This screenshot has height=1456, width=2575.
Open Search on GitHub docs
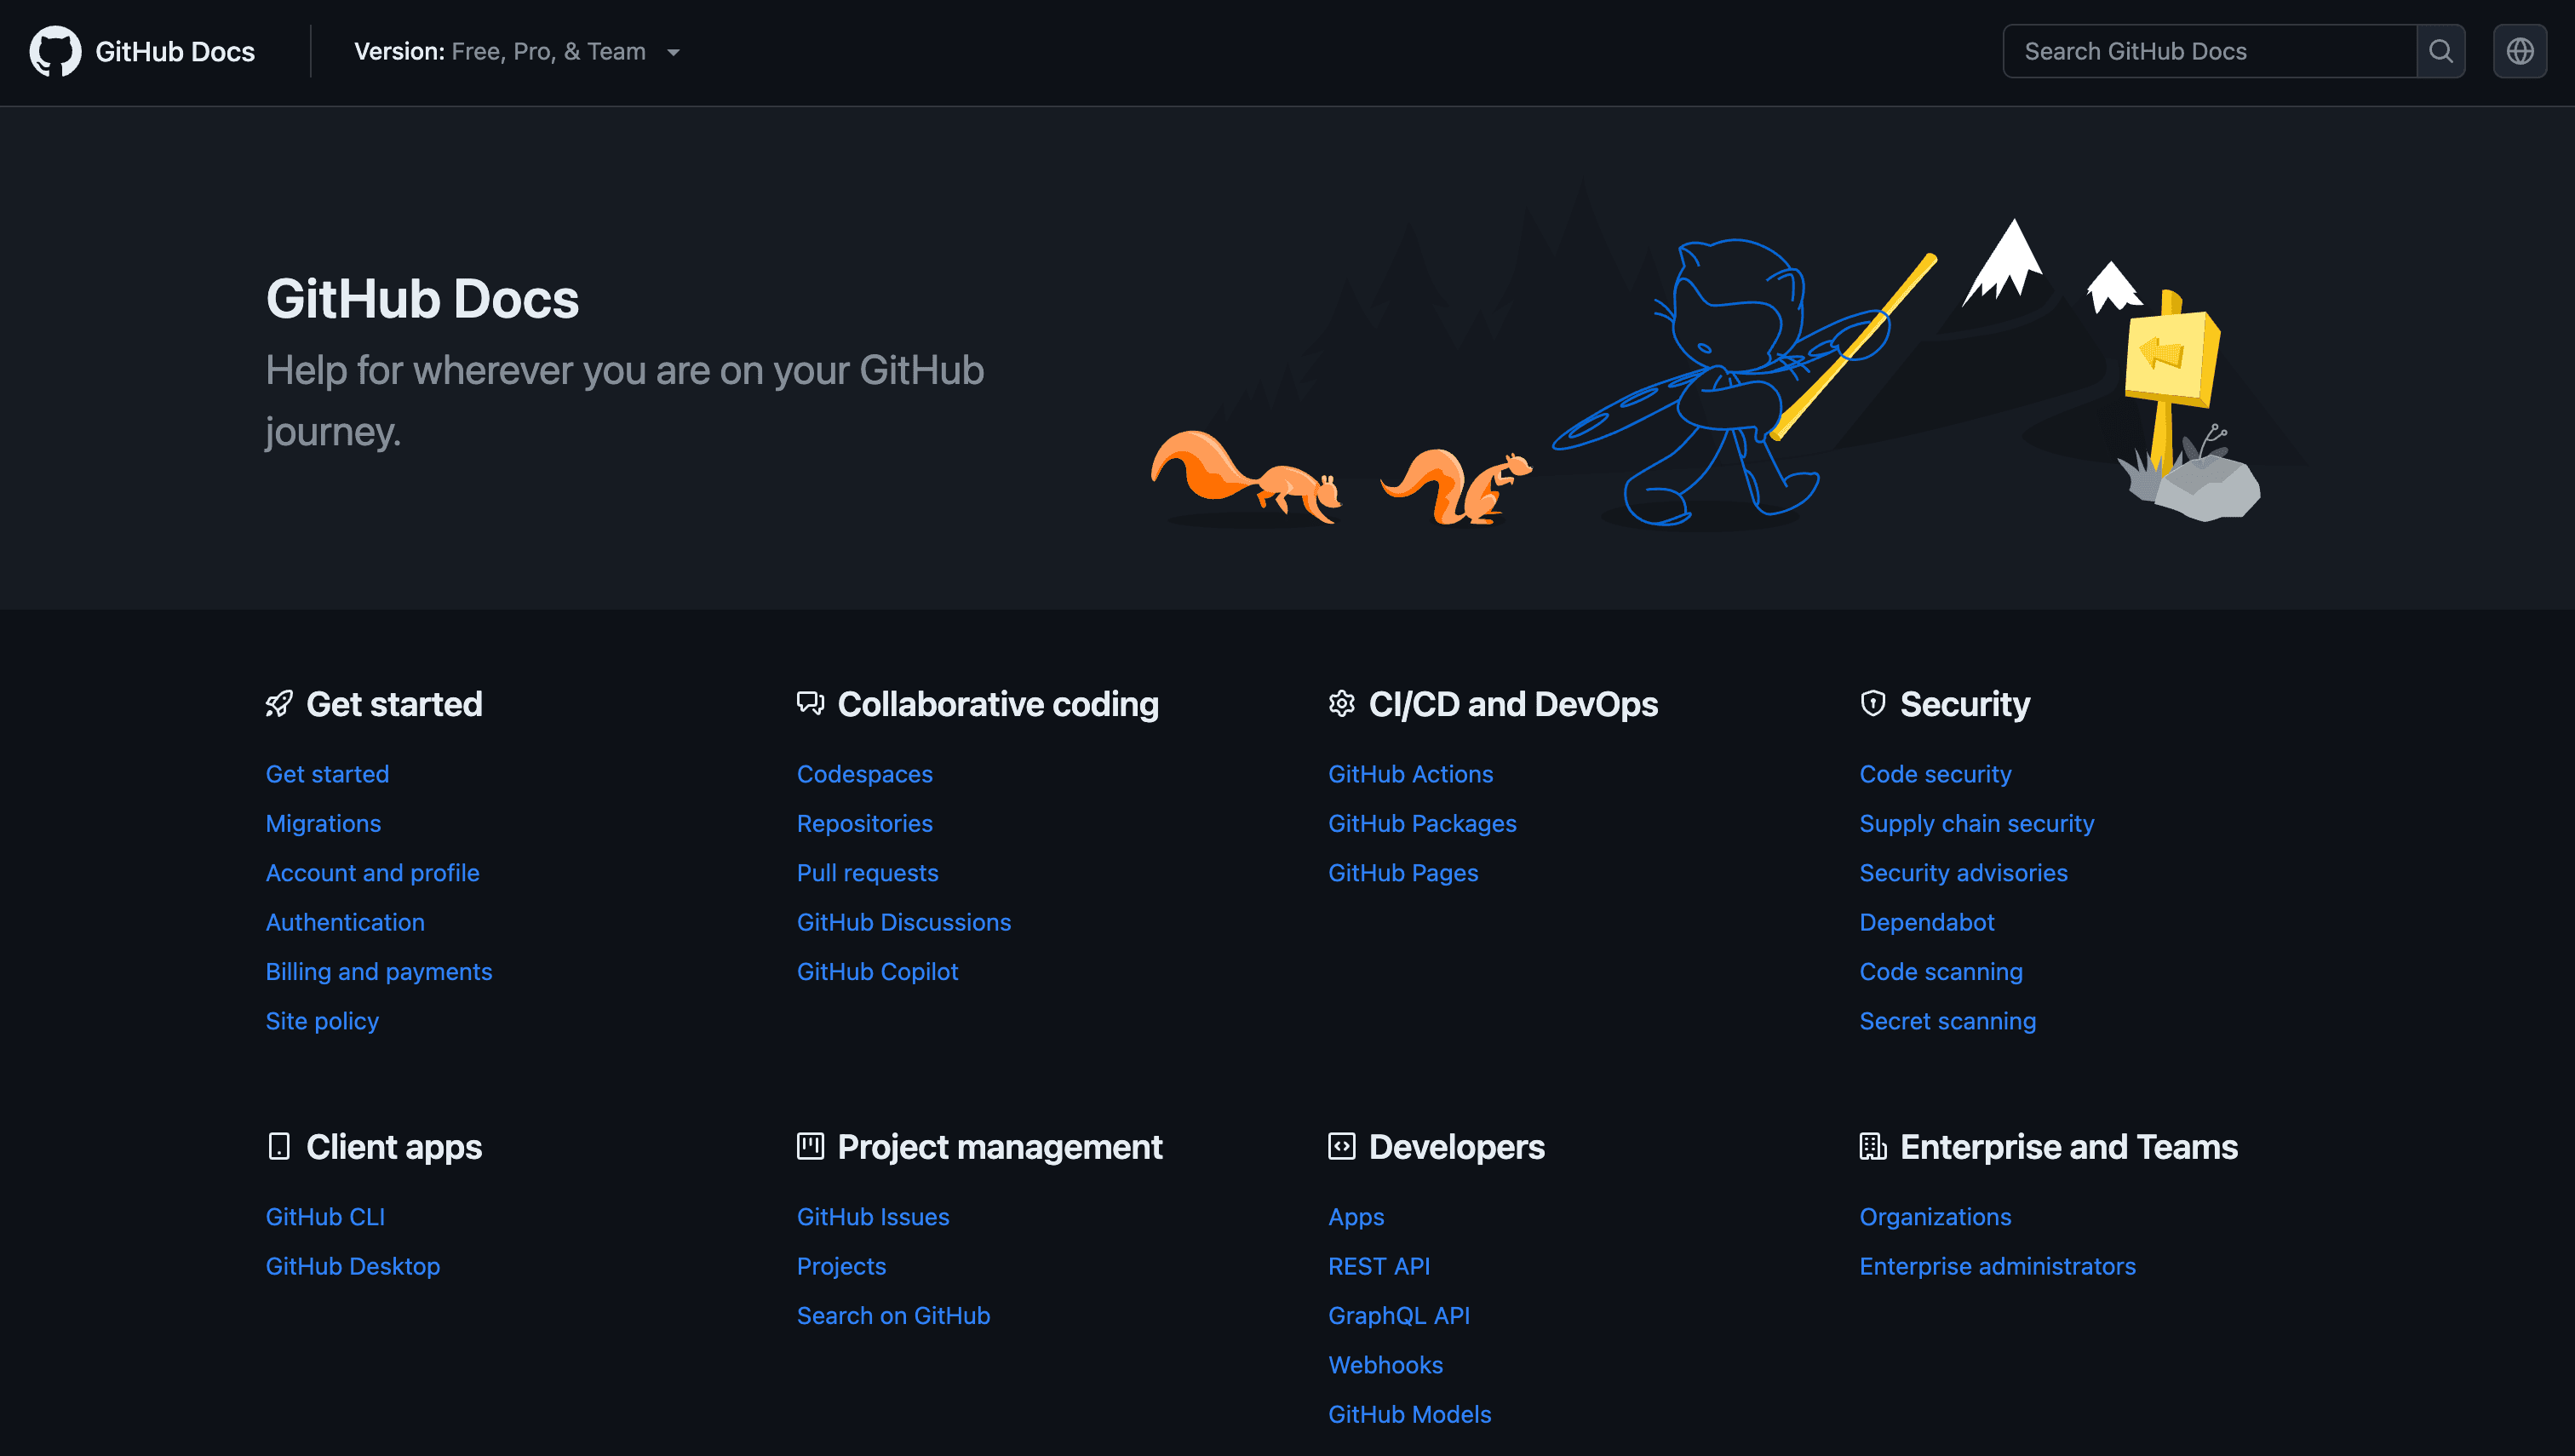tap(893, 1315)
